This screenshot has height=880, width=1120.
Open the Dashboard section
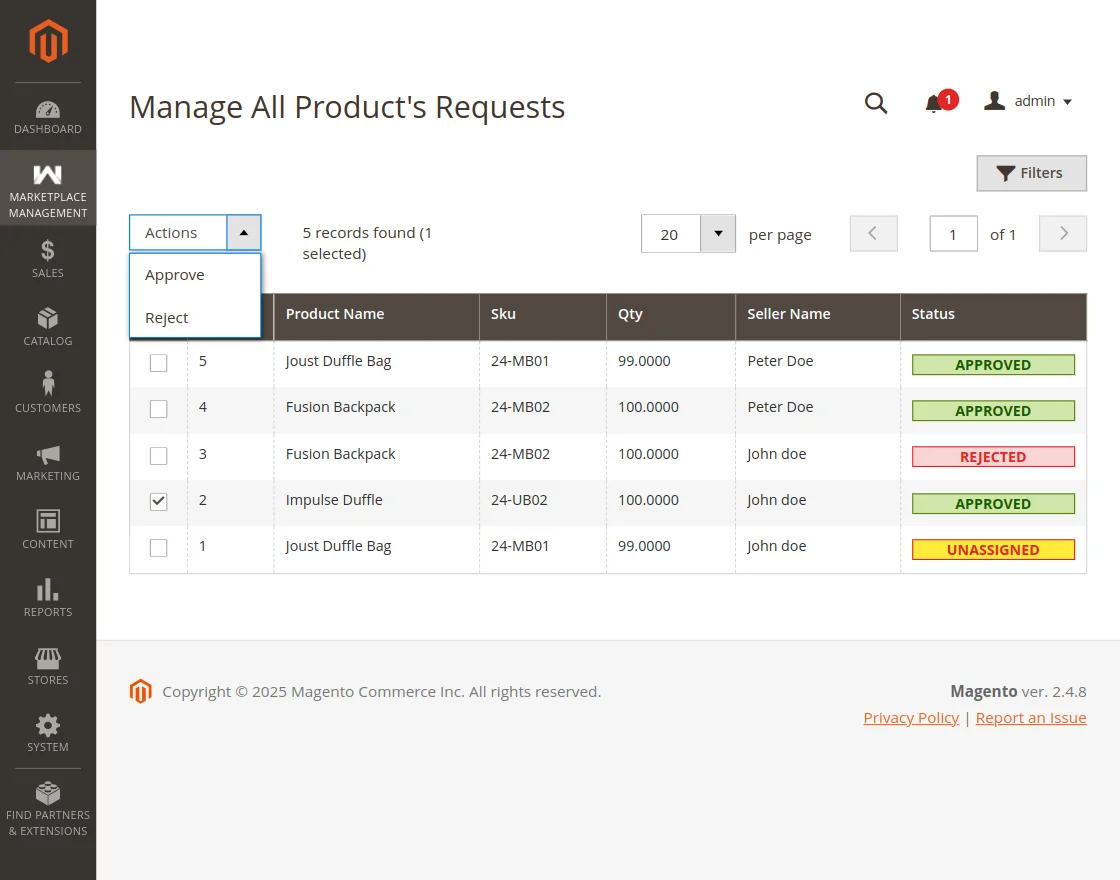[48, 117]
